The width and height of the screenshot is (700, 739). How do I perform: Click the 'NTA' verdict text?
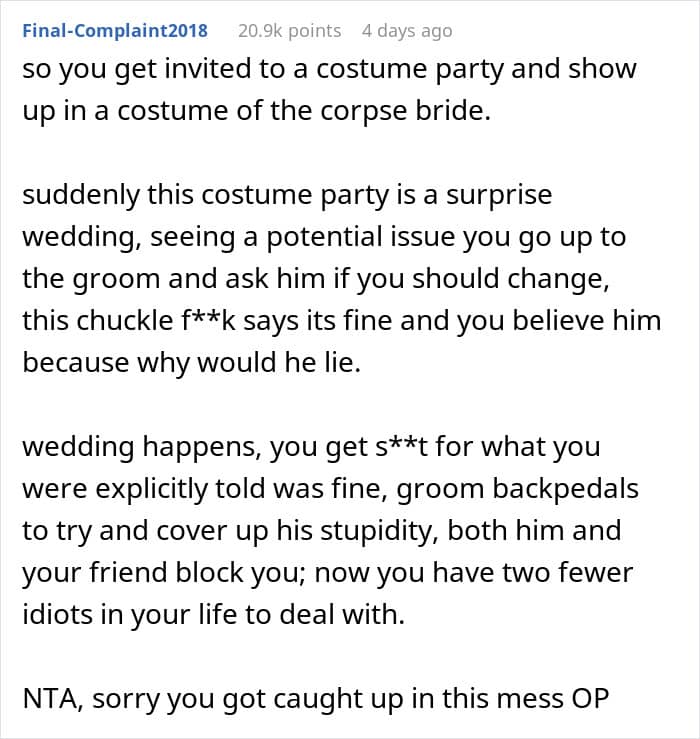click(x=52, y=698)
